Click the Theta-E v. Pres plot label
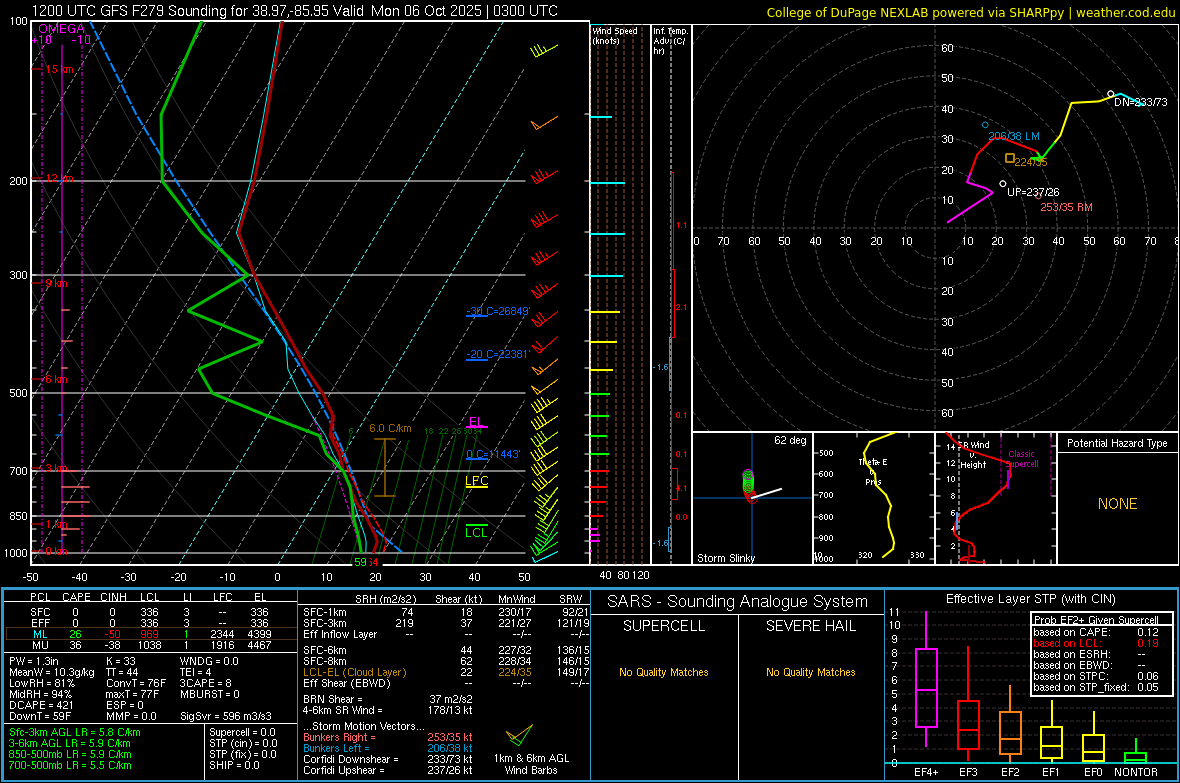1180x783 pixels. [x=873, y=471]
